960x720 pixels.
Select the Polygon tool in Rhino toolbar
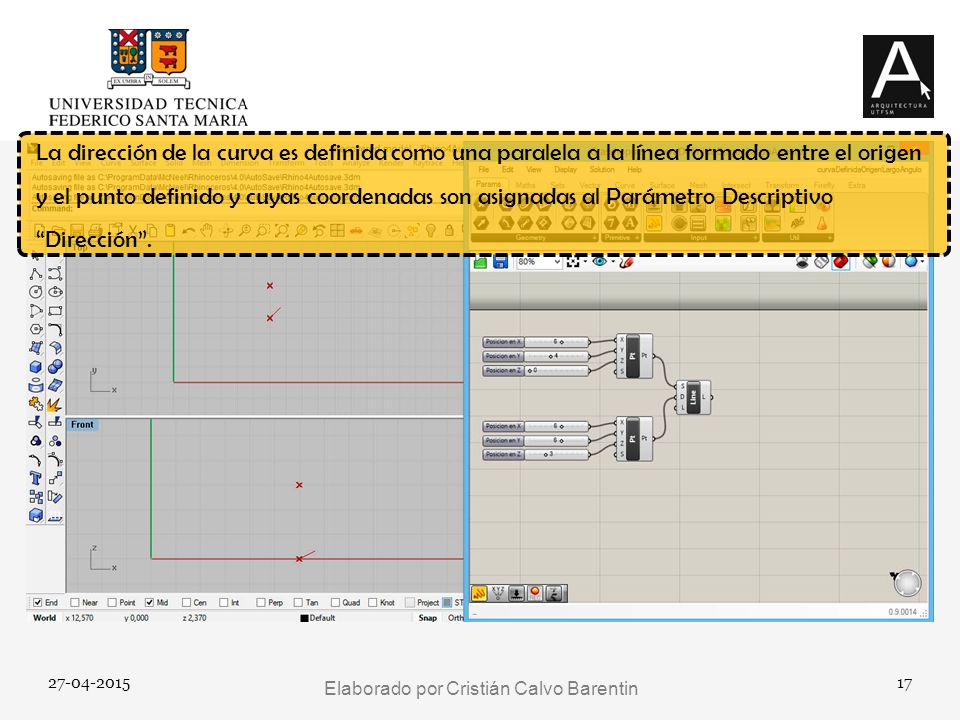coord(36,329)
